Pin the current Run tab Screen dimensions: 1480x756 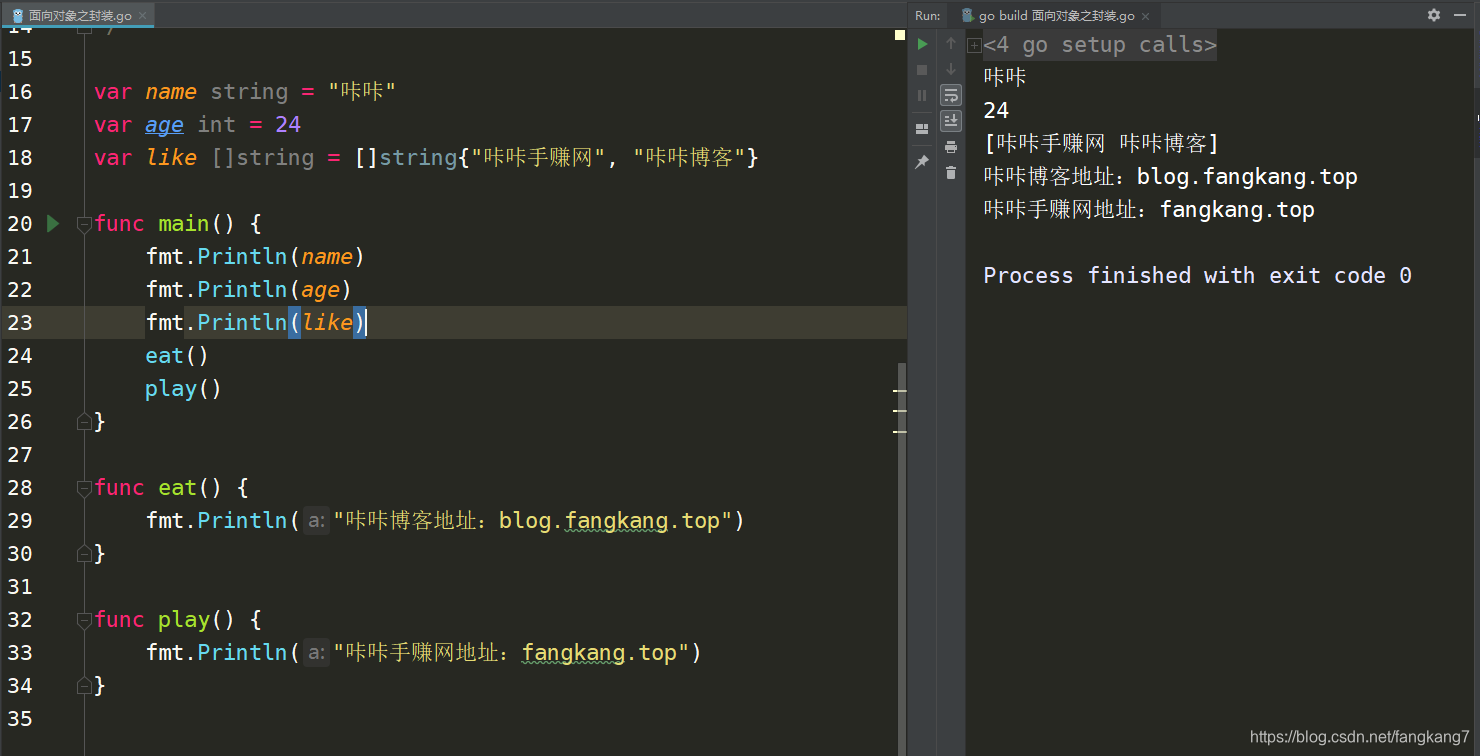(x=922, y=162)
